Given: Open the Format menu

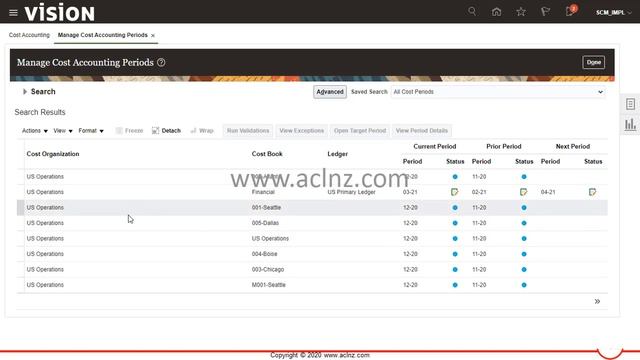Looking at the screenshot, I should coord(91,131).
